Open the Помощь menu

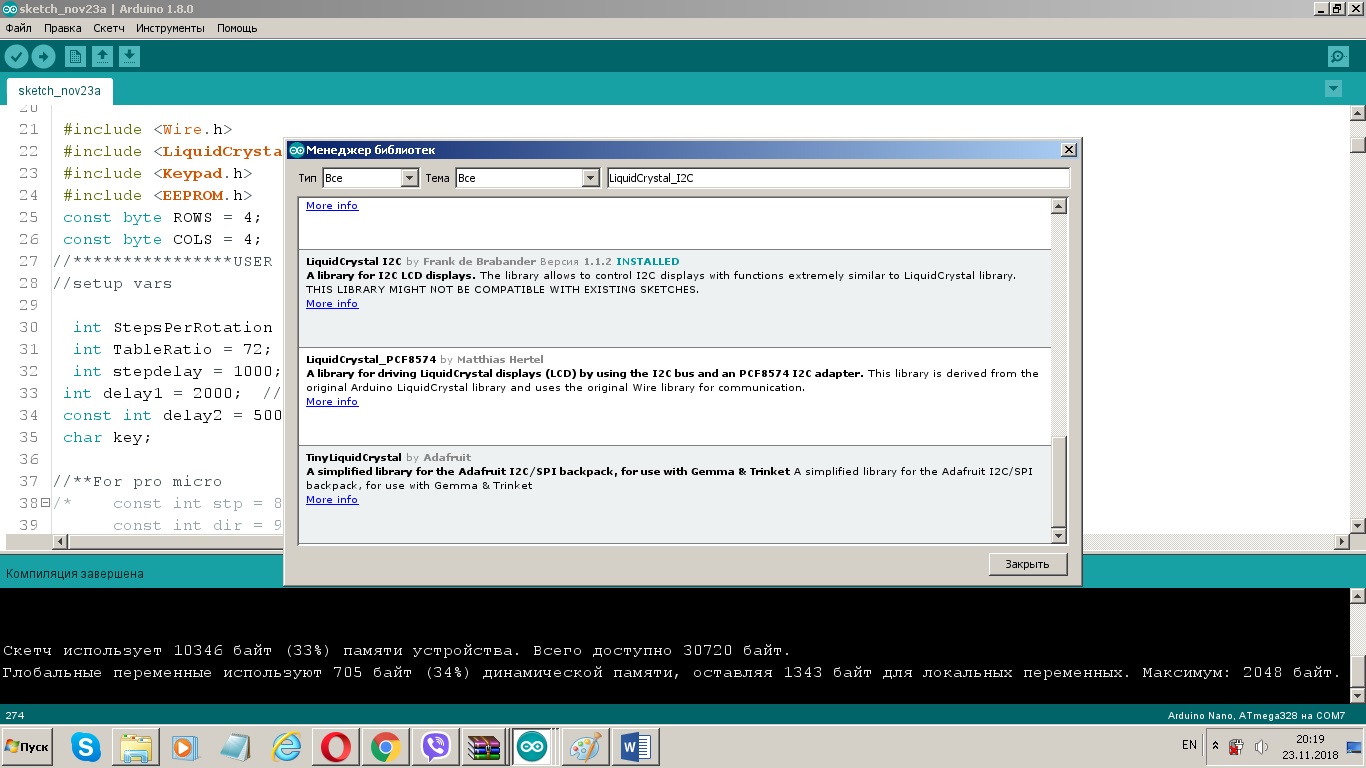click(x=237, y=28)
